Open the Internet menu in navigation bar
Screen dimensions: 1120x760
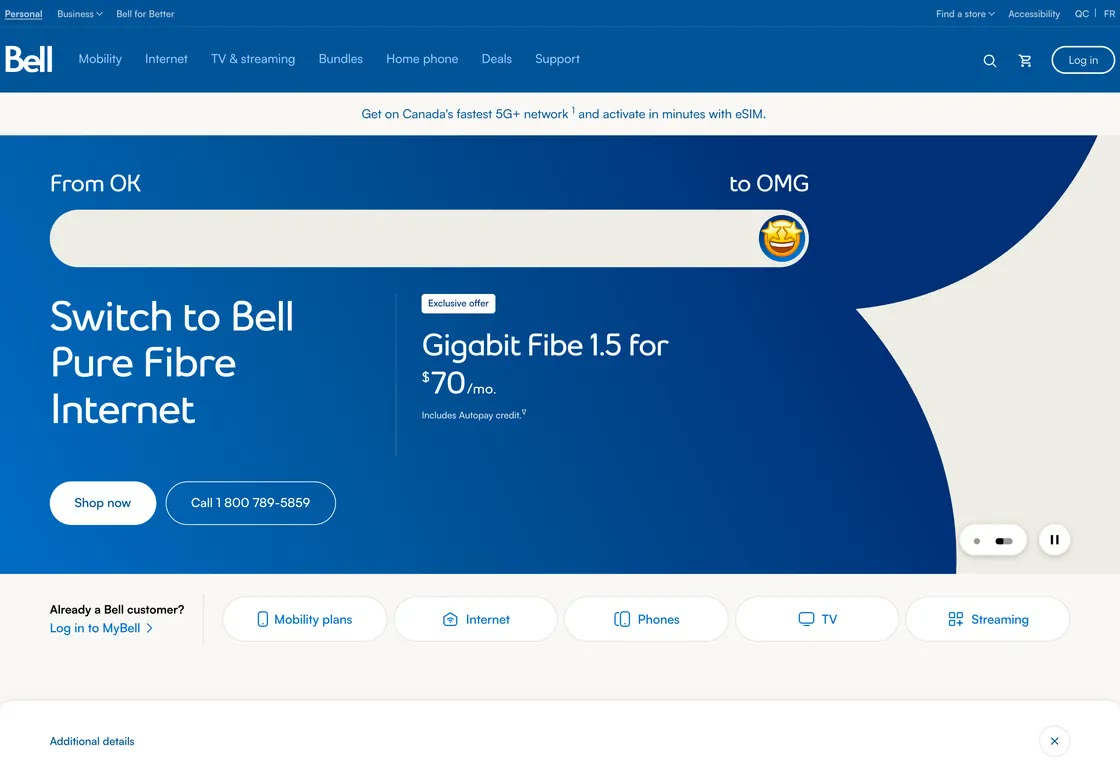point(166,59)
